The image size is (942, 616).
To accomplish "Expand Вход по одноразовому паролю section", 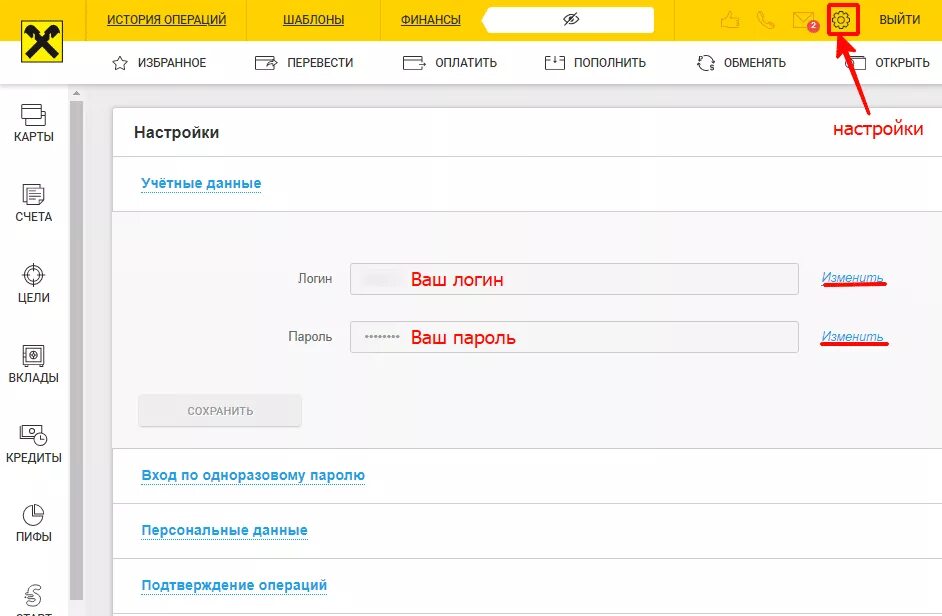I will coord(253,475).
